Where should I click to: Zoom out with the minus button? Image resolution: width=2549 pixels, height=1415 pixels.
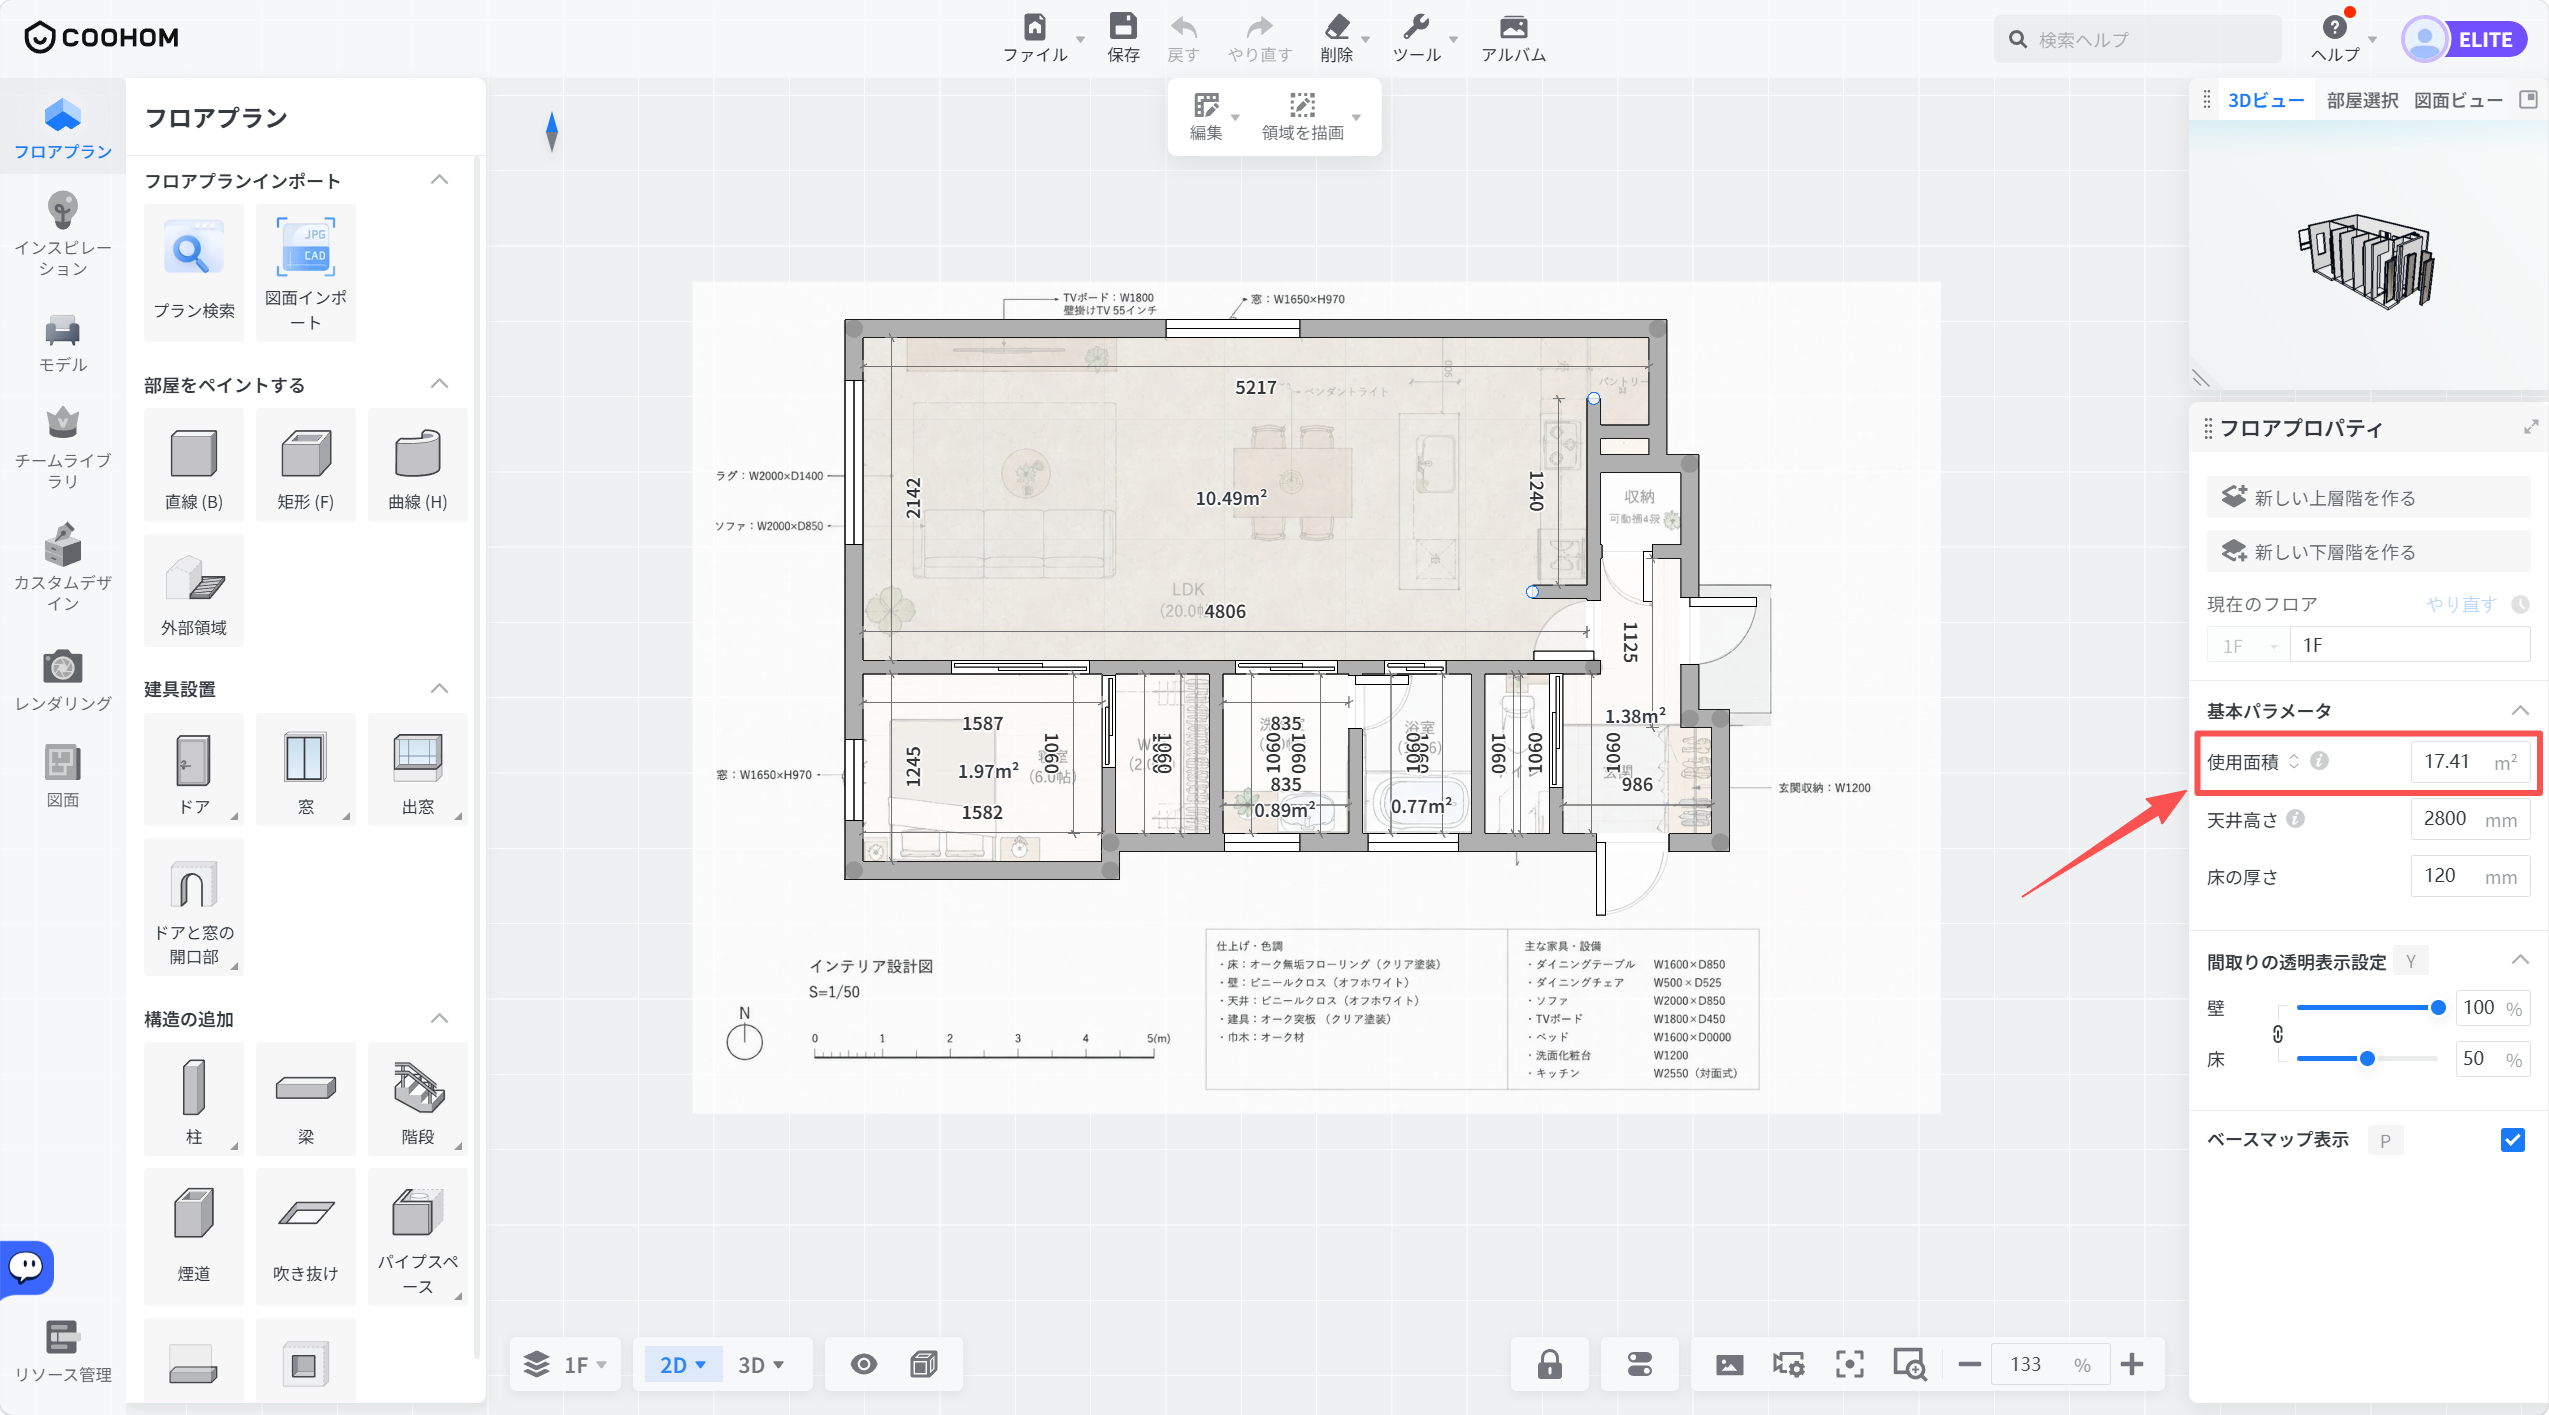click(1969, 1364)
